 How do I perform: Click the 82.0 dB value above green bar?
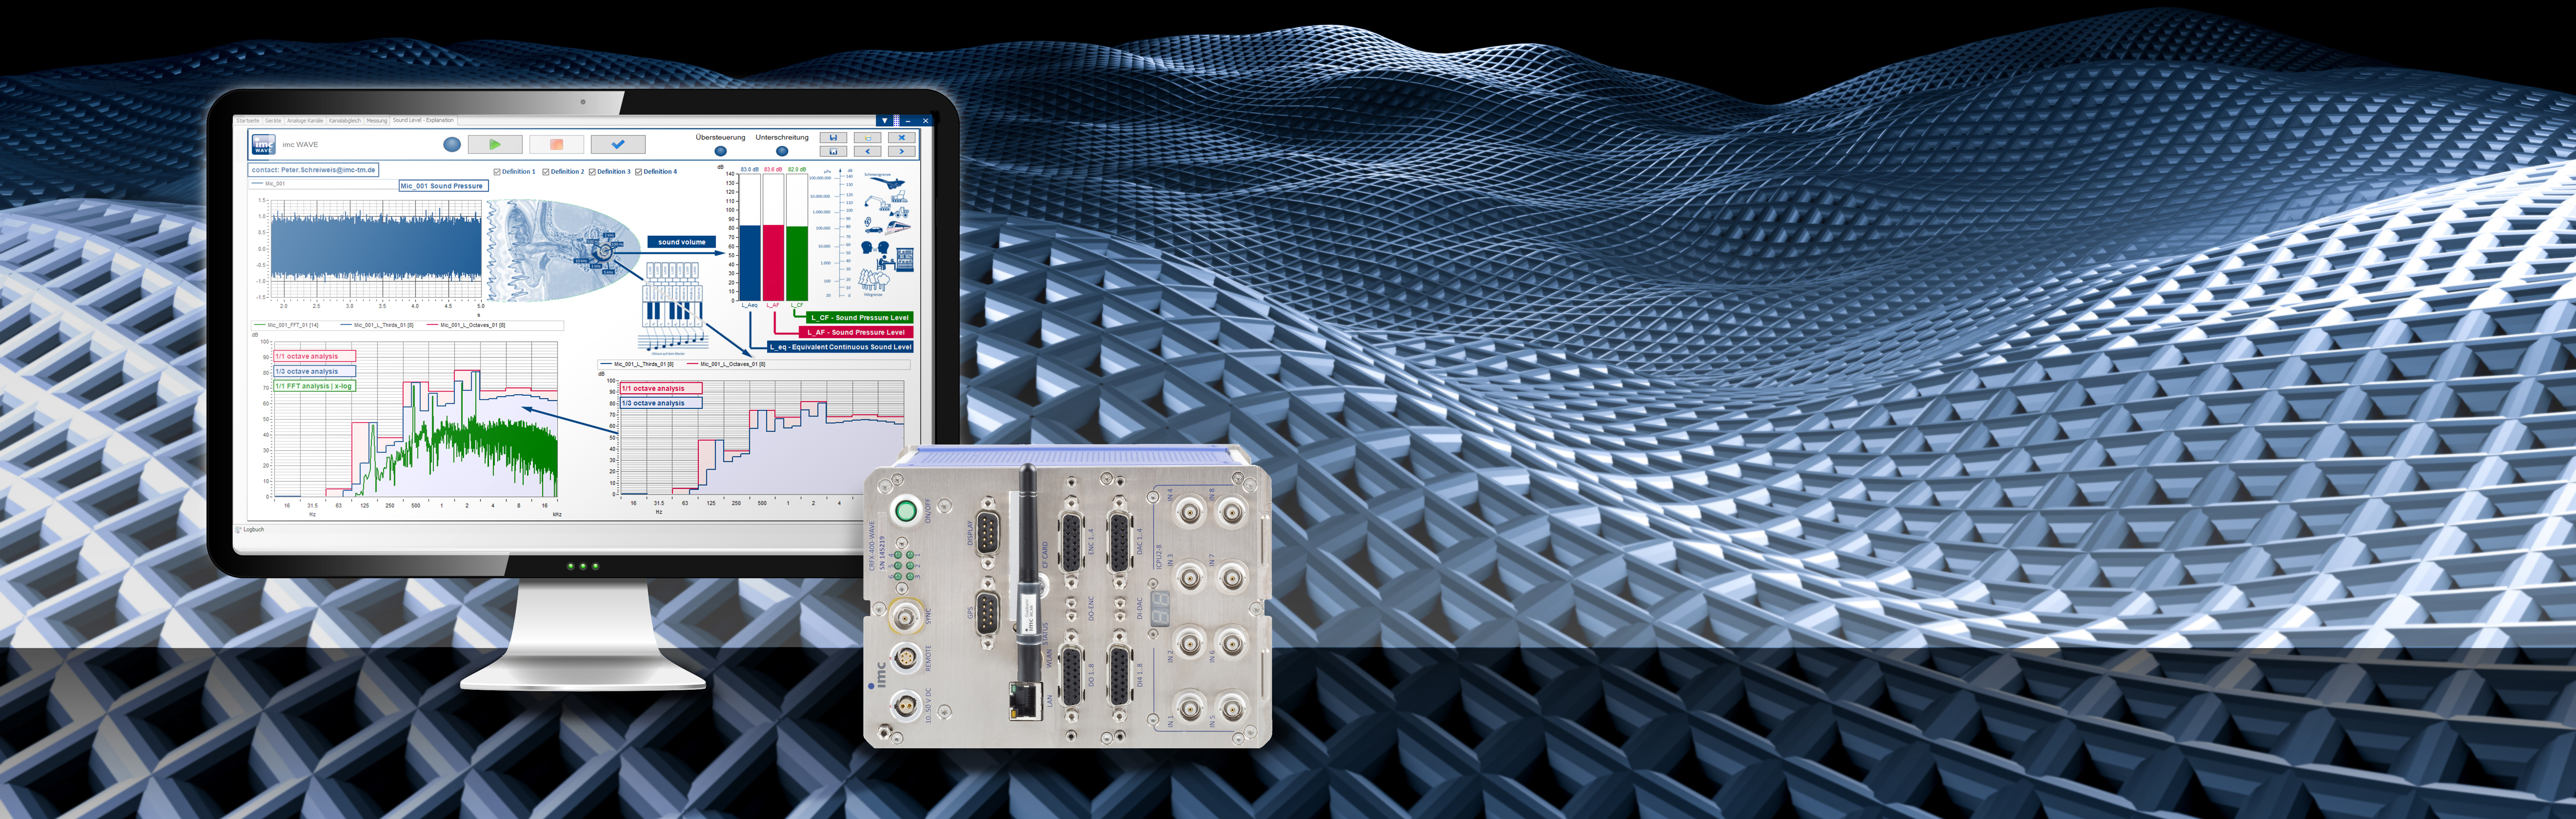click(x=797, y=170)
